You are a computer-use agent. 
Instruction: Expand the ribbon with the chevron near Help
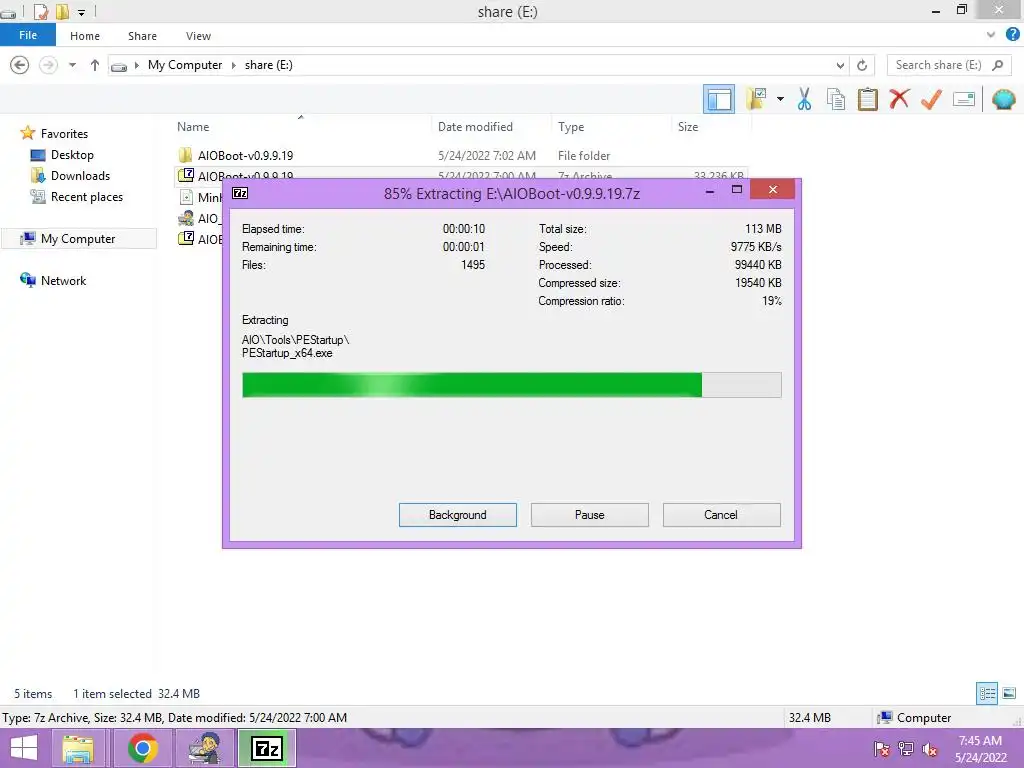pos(991,35)
